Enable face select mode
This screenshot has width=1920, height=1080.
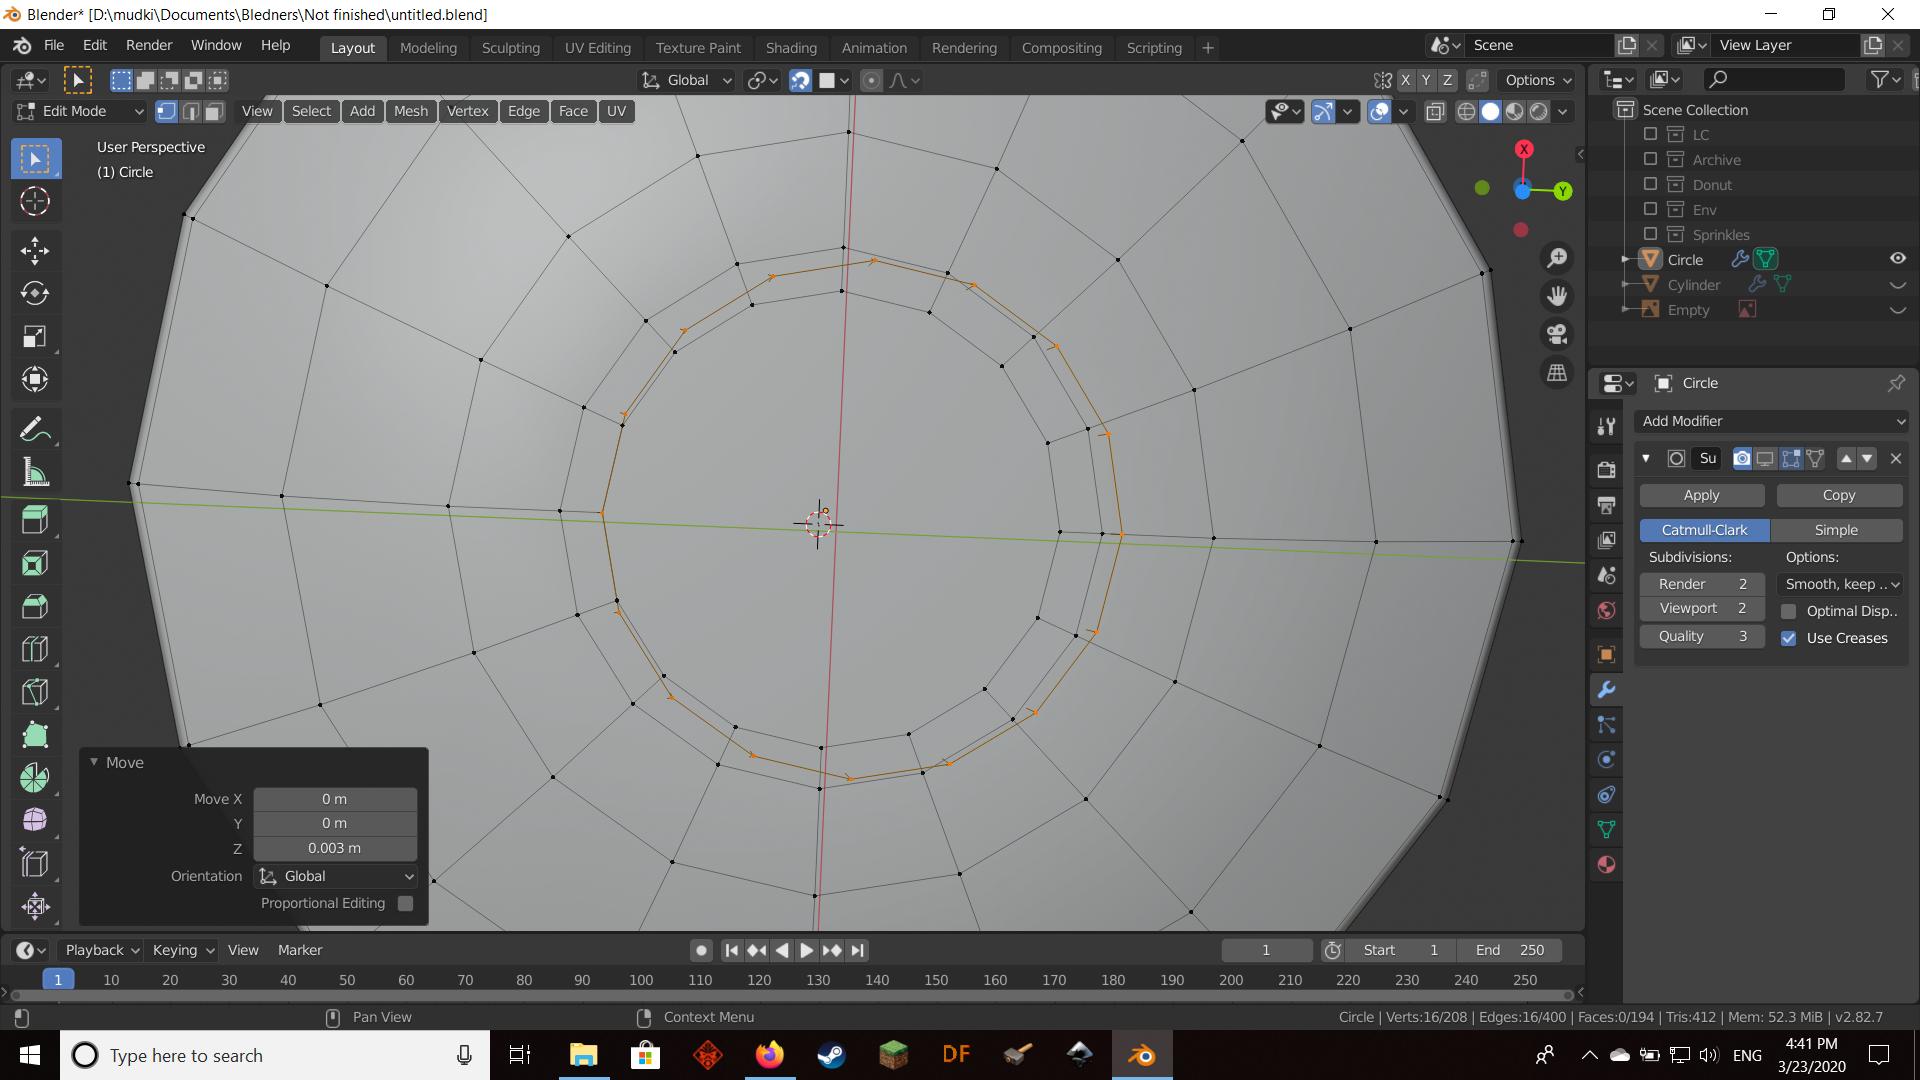[214, 111]
